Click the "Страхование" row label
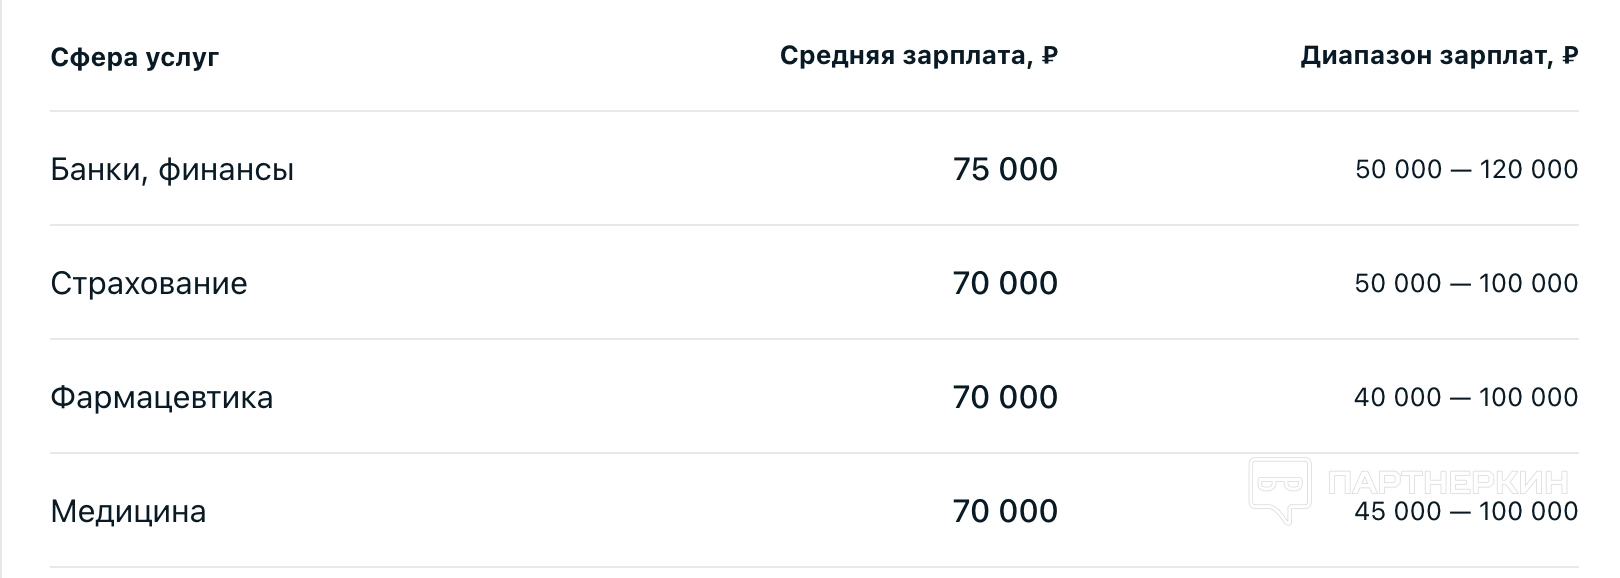Screen dimensions: 1620x578 149,284
